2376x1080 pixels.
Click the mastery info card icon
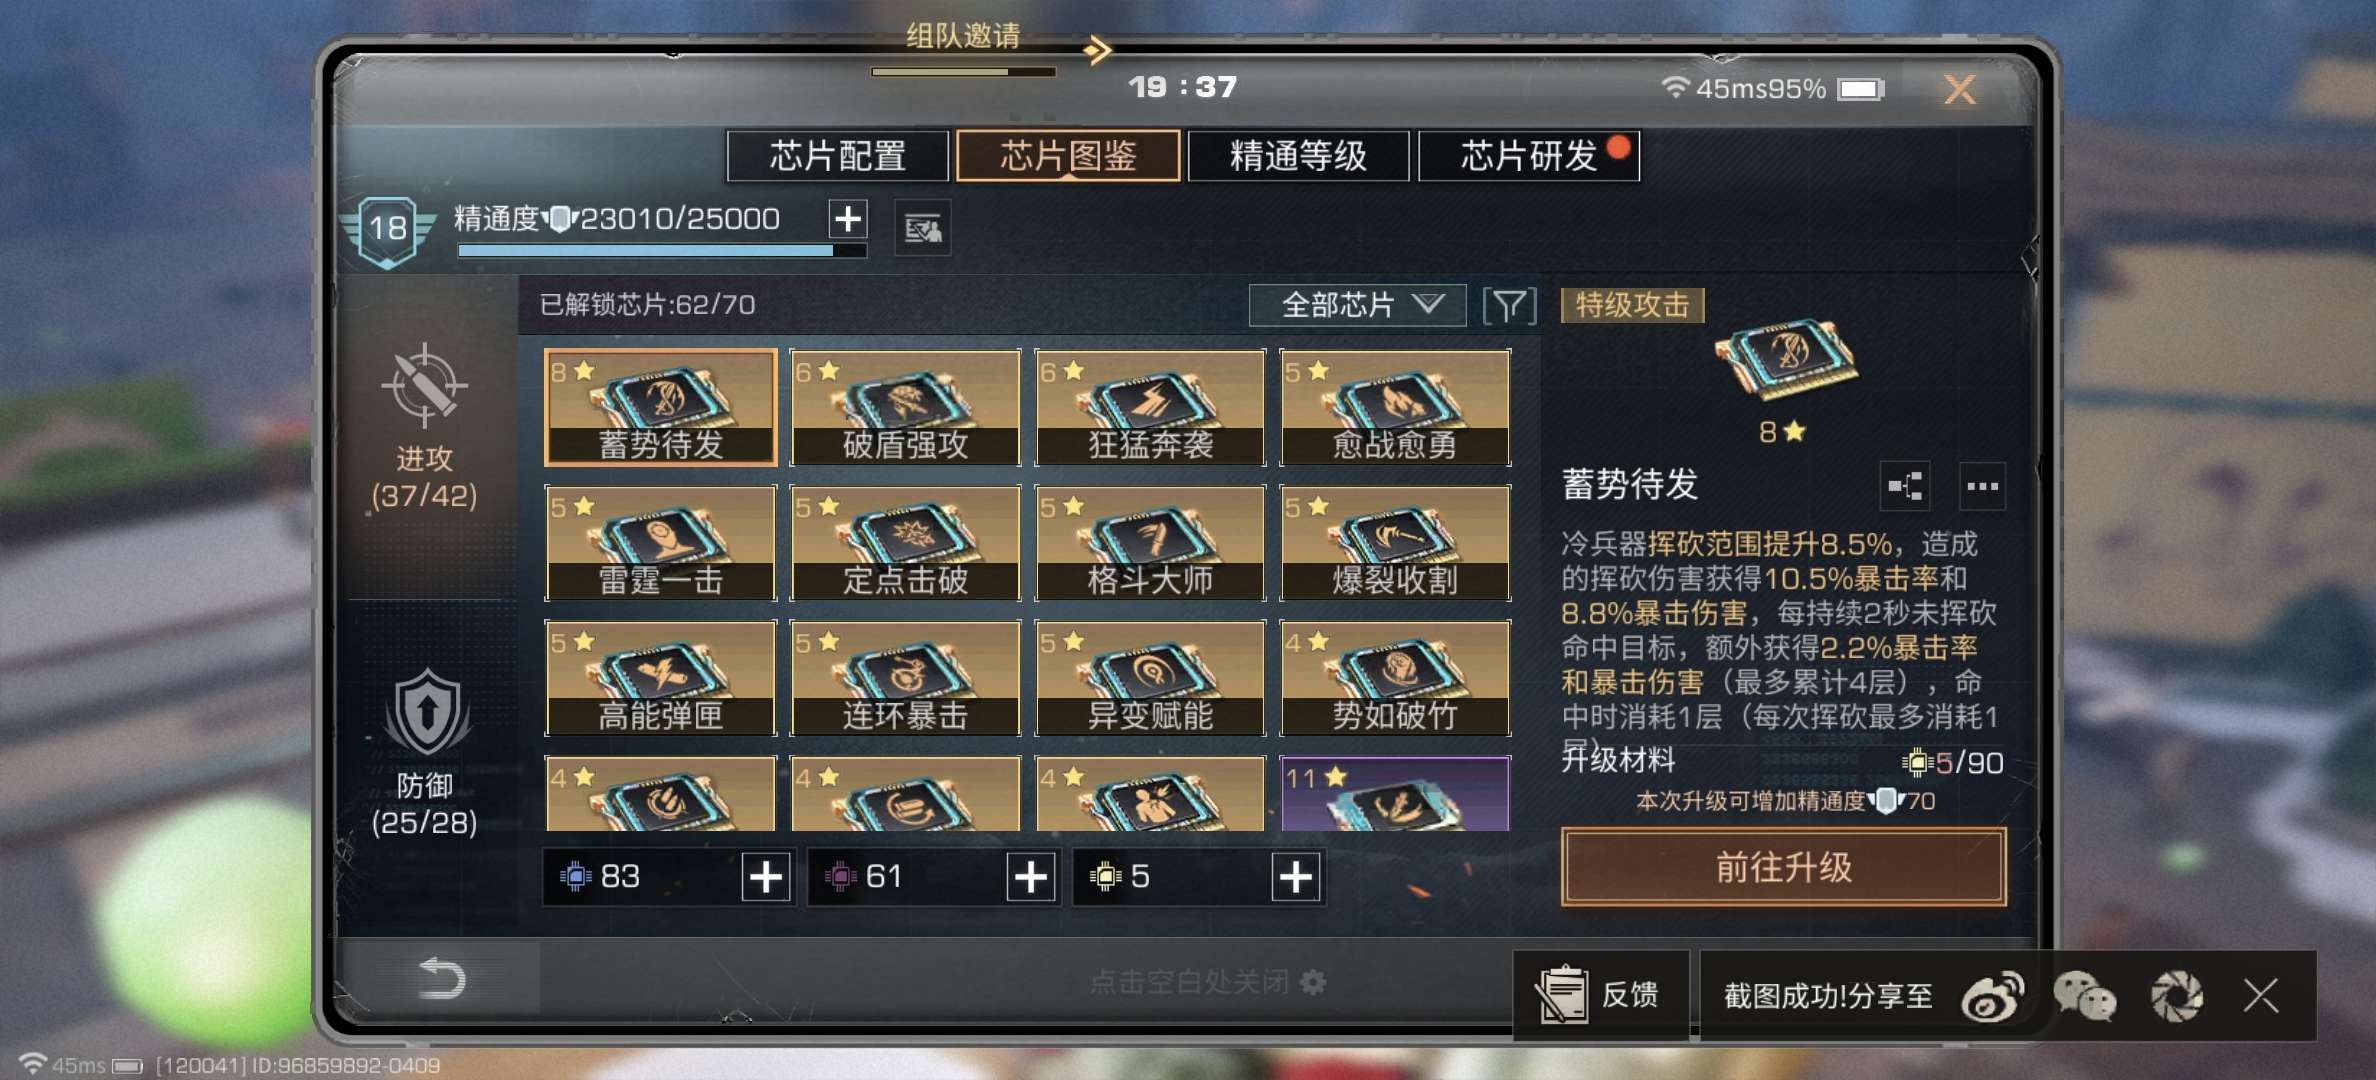point(922,229)
